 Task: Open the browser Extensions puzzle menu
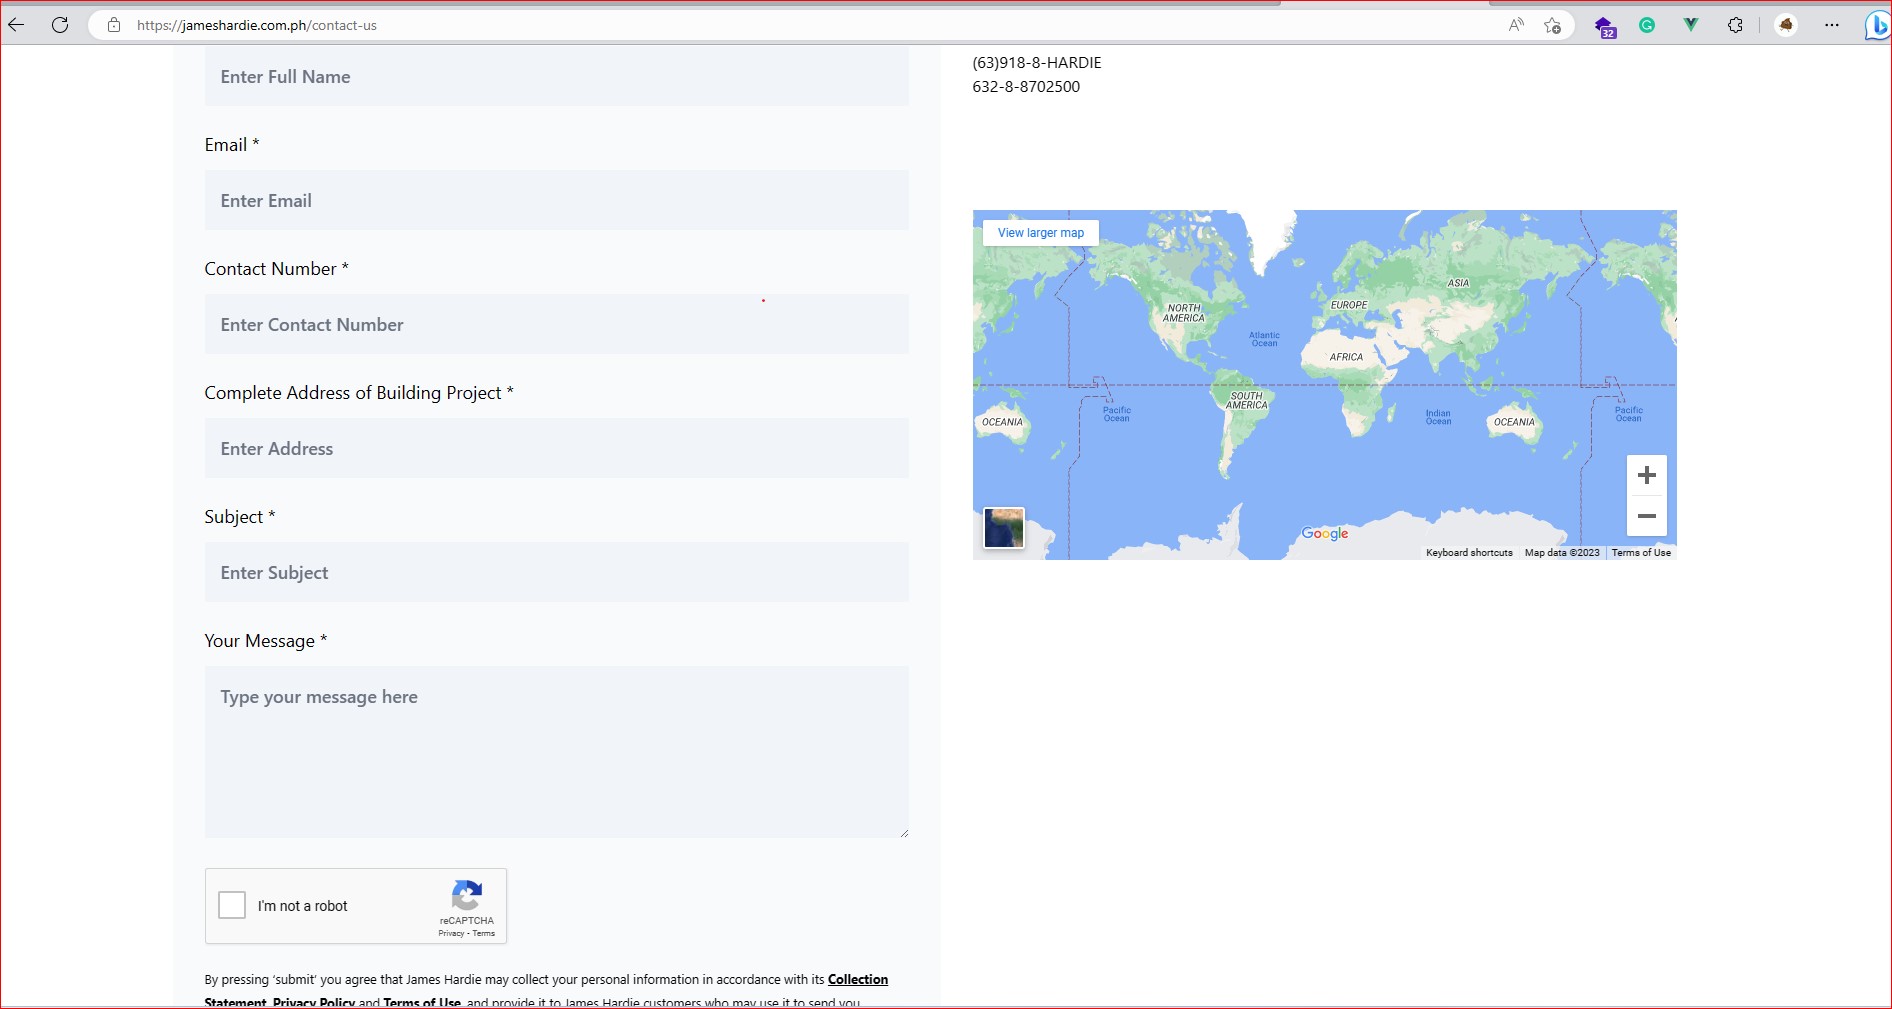click(1735, 25)
